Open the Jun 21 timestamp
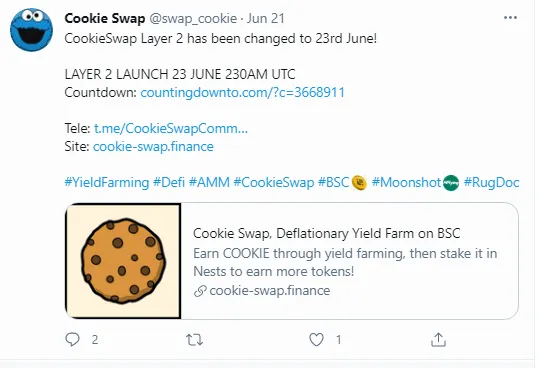Image resolution: width=538 pixels, height=368 pixels. click(x=266, y=19)
